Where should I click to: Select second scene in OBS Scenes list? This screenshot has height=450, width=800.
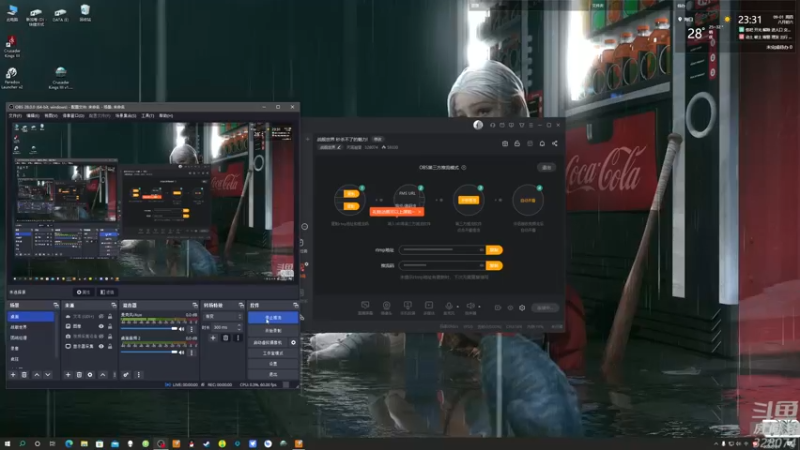pos(31,327)
